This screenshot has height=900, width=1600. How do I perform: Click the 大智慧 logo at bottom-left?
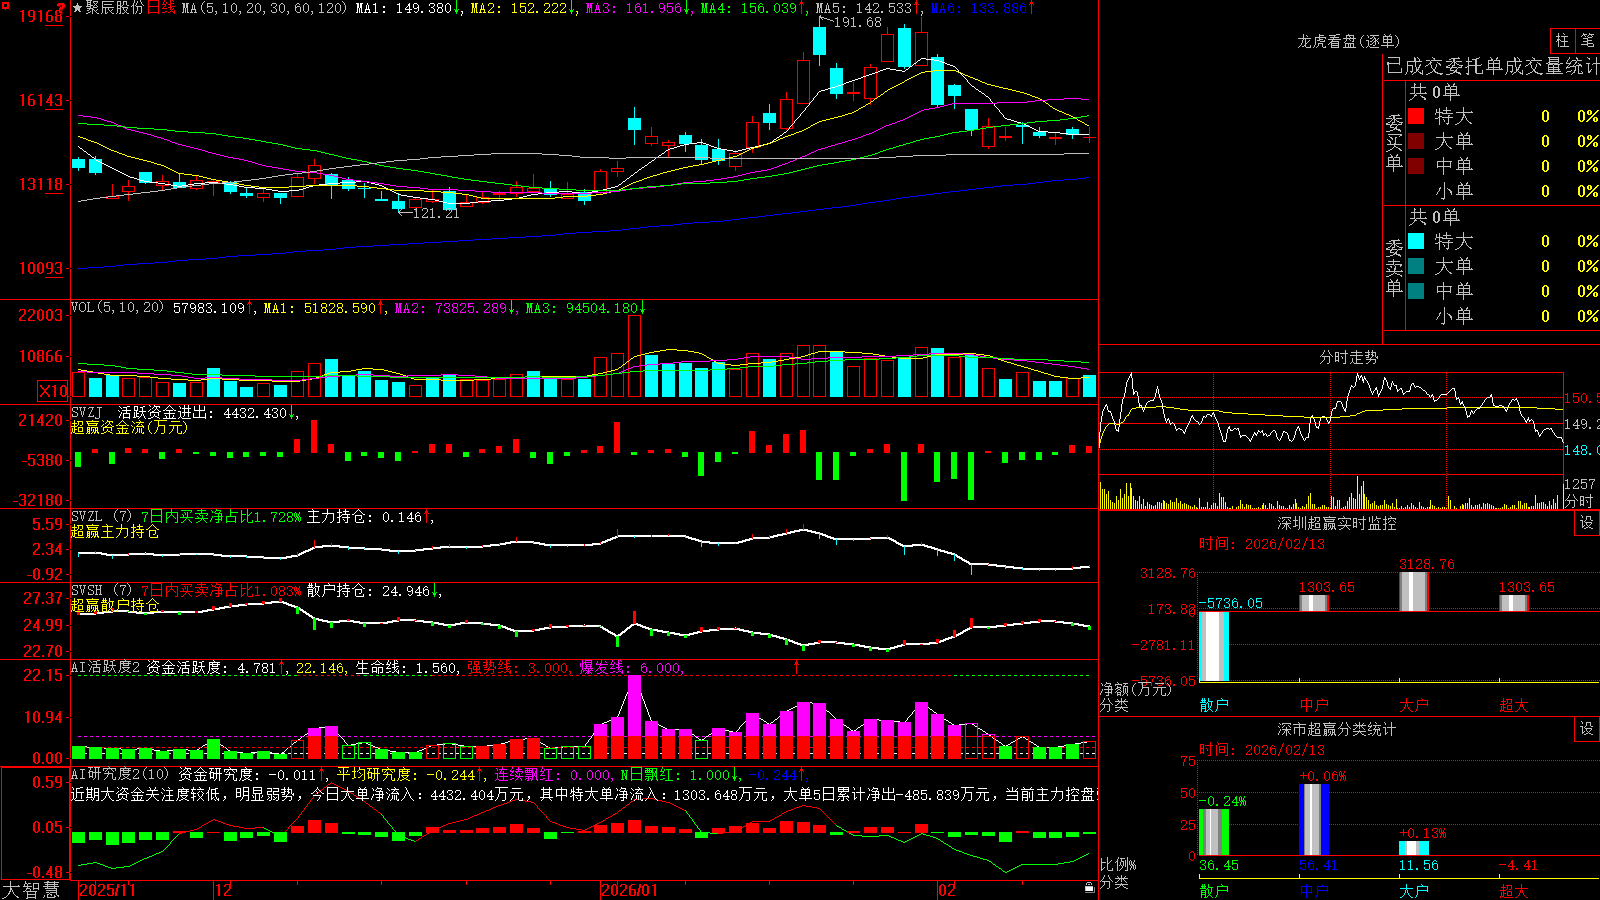31,889
